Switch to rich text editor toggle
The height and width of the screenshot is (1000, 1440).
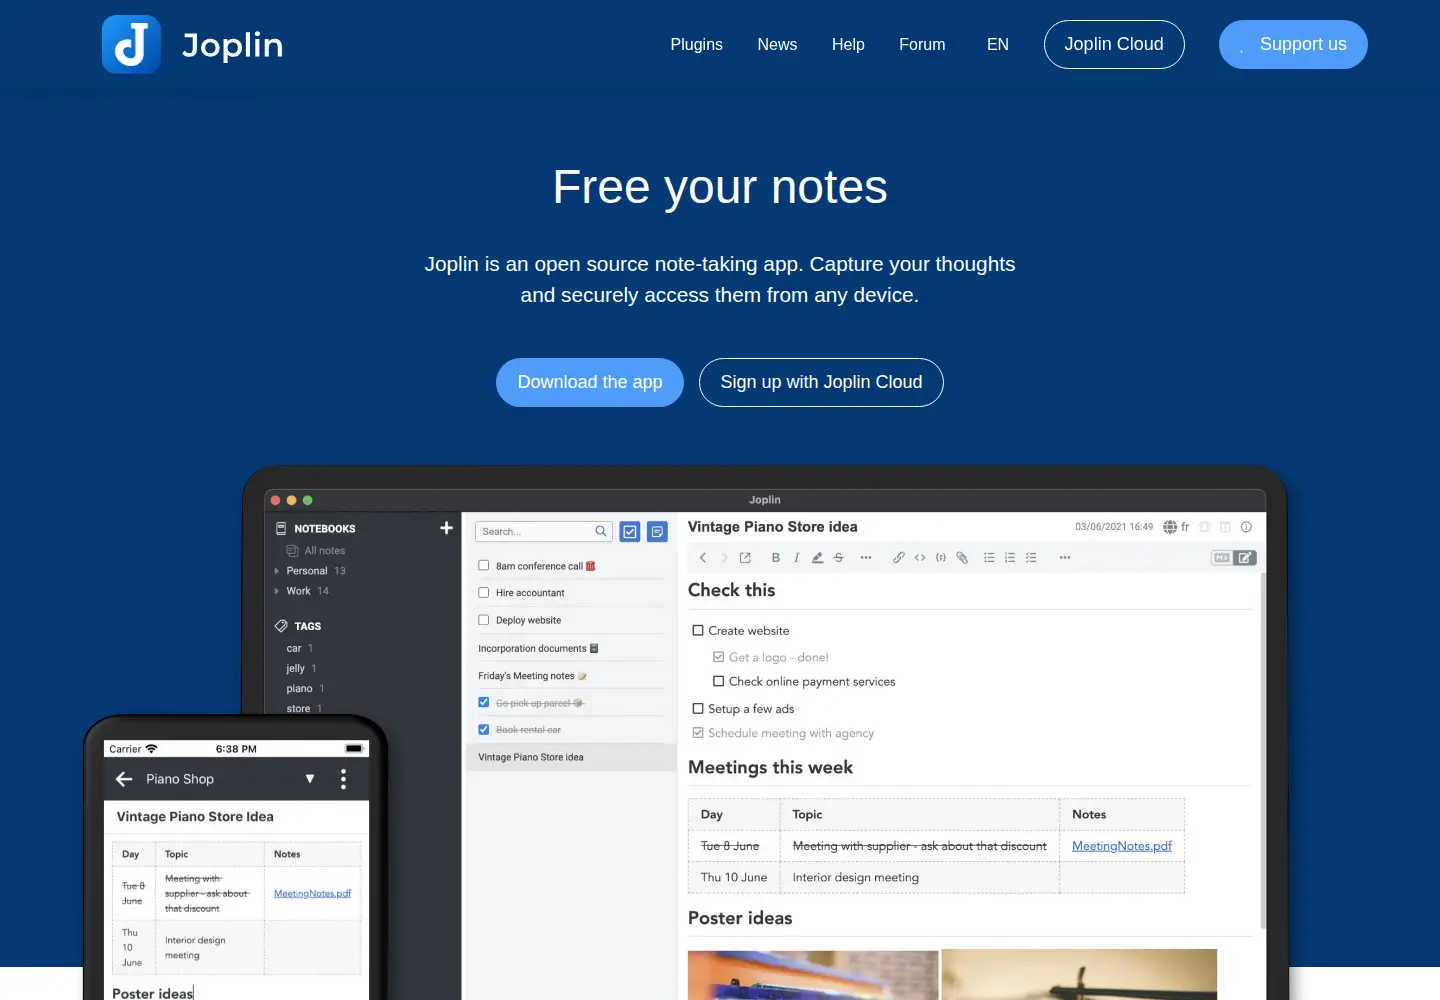(x=1245, y=558)
